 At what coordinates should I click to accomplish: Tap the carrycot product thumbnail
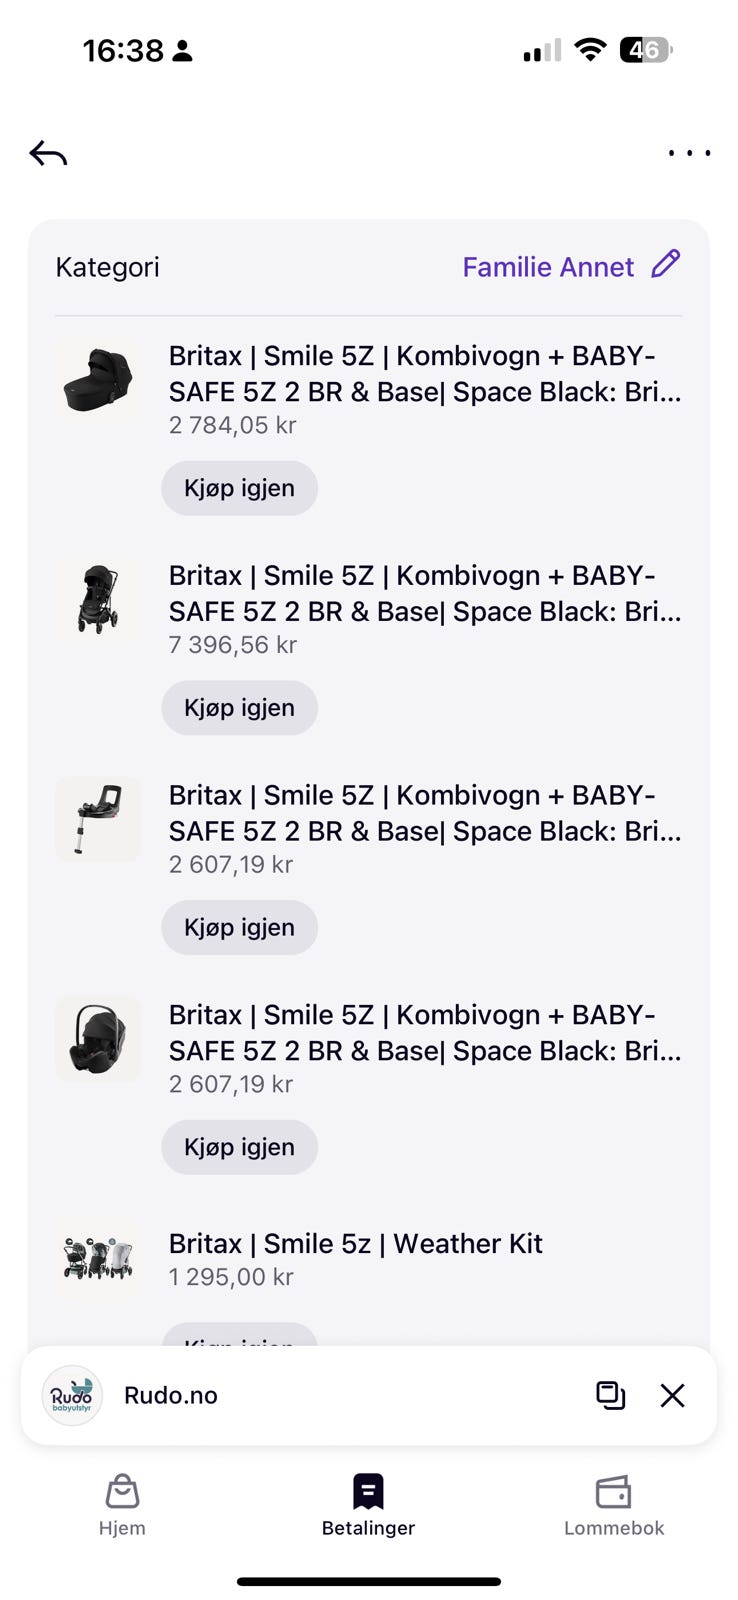97,380
